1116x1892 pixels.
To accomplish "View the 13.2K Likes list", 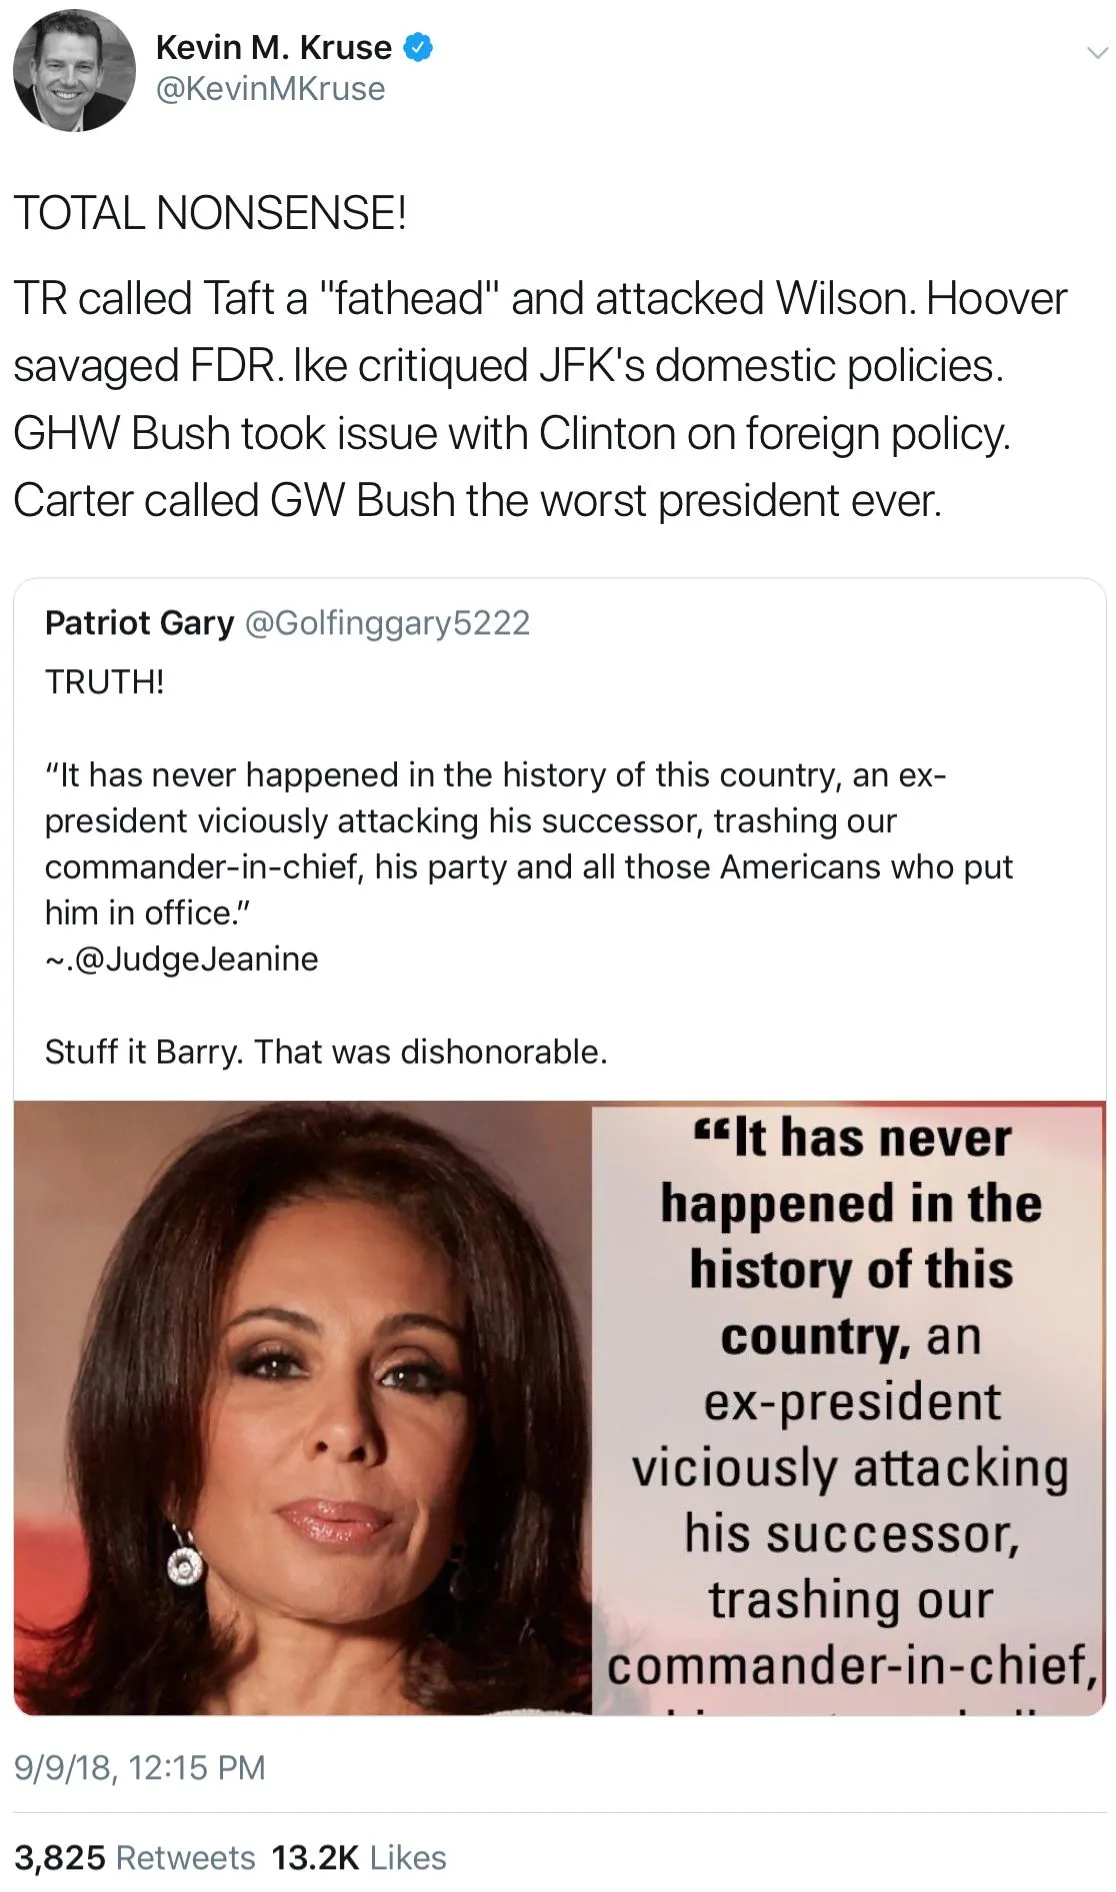I will click(x=359, y=1857).
